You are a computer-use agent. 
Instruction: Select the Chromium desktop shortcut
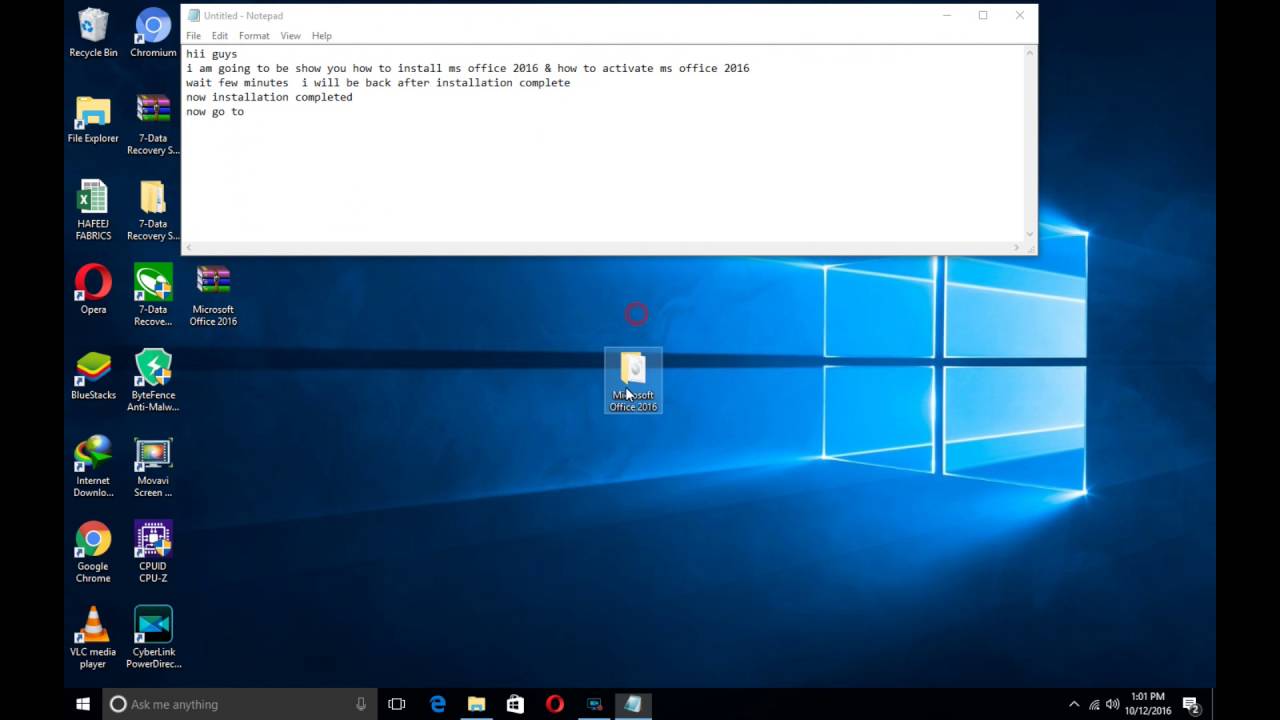coord(153,33)
